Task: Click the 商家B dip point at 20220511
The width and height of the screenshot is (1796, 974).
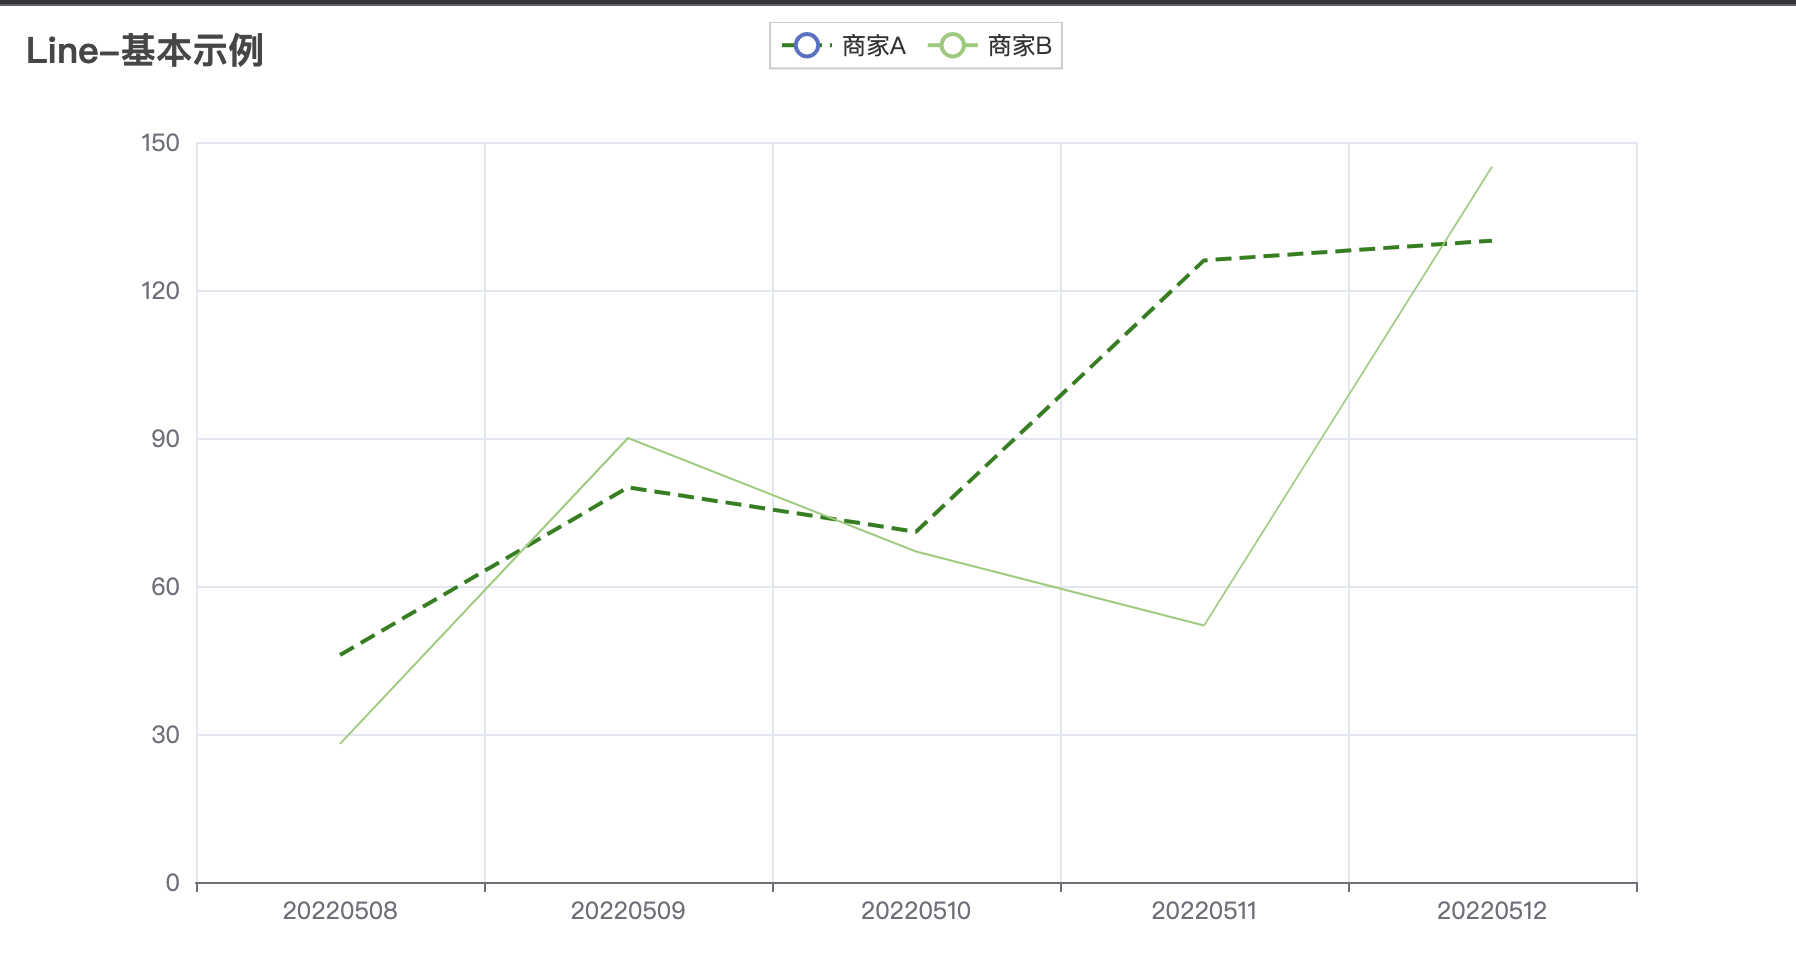Action: click(x=1205, y=624)
